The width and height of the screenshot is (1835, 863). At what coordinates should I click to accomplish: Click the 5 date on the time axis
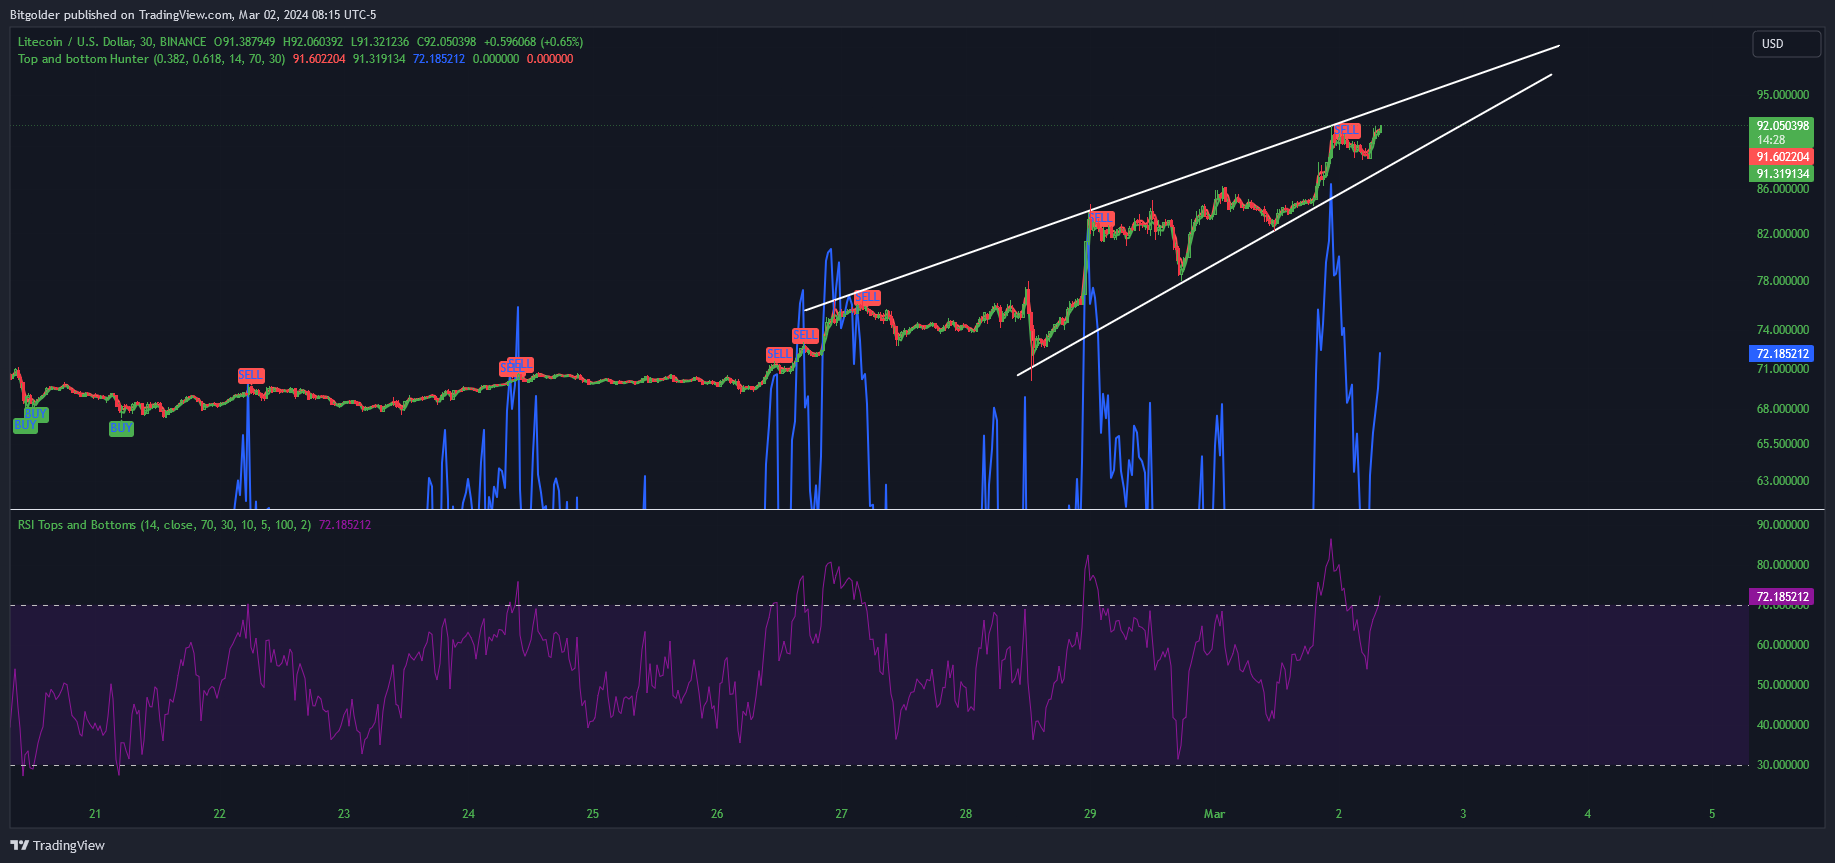(1712, 814)
